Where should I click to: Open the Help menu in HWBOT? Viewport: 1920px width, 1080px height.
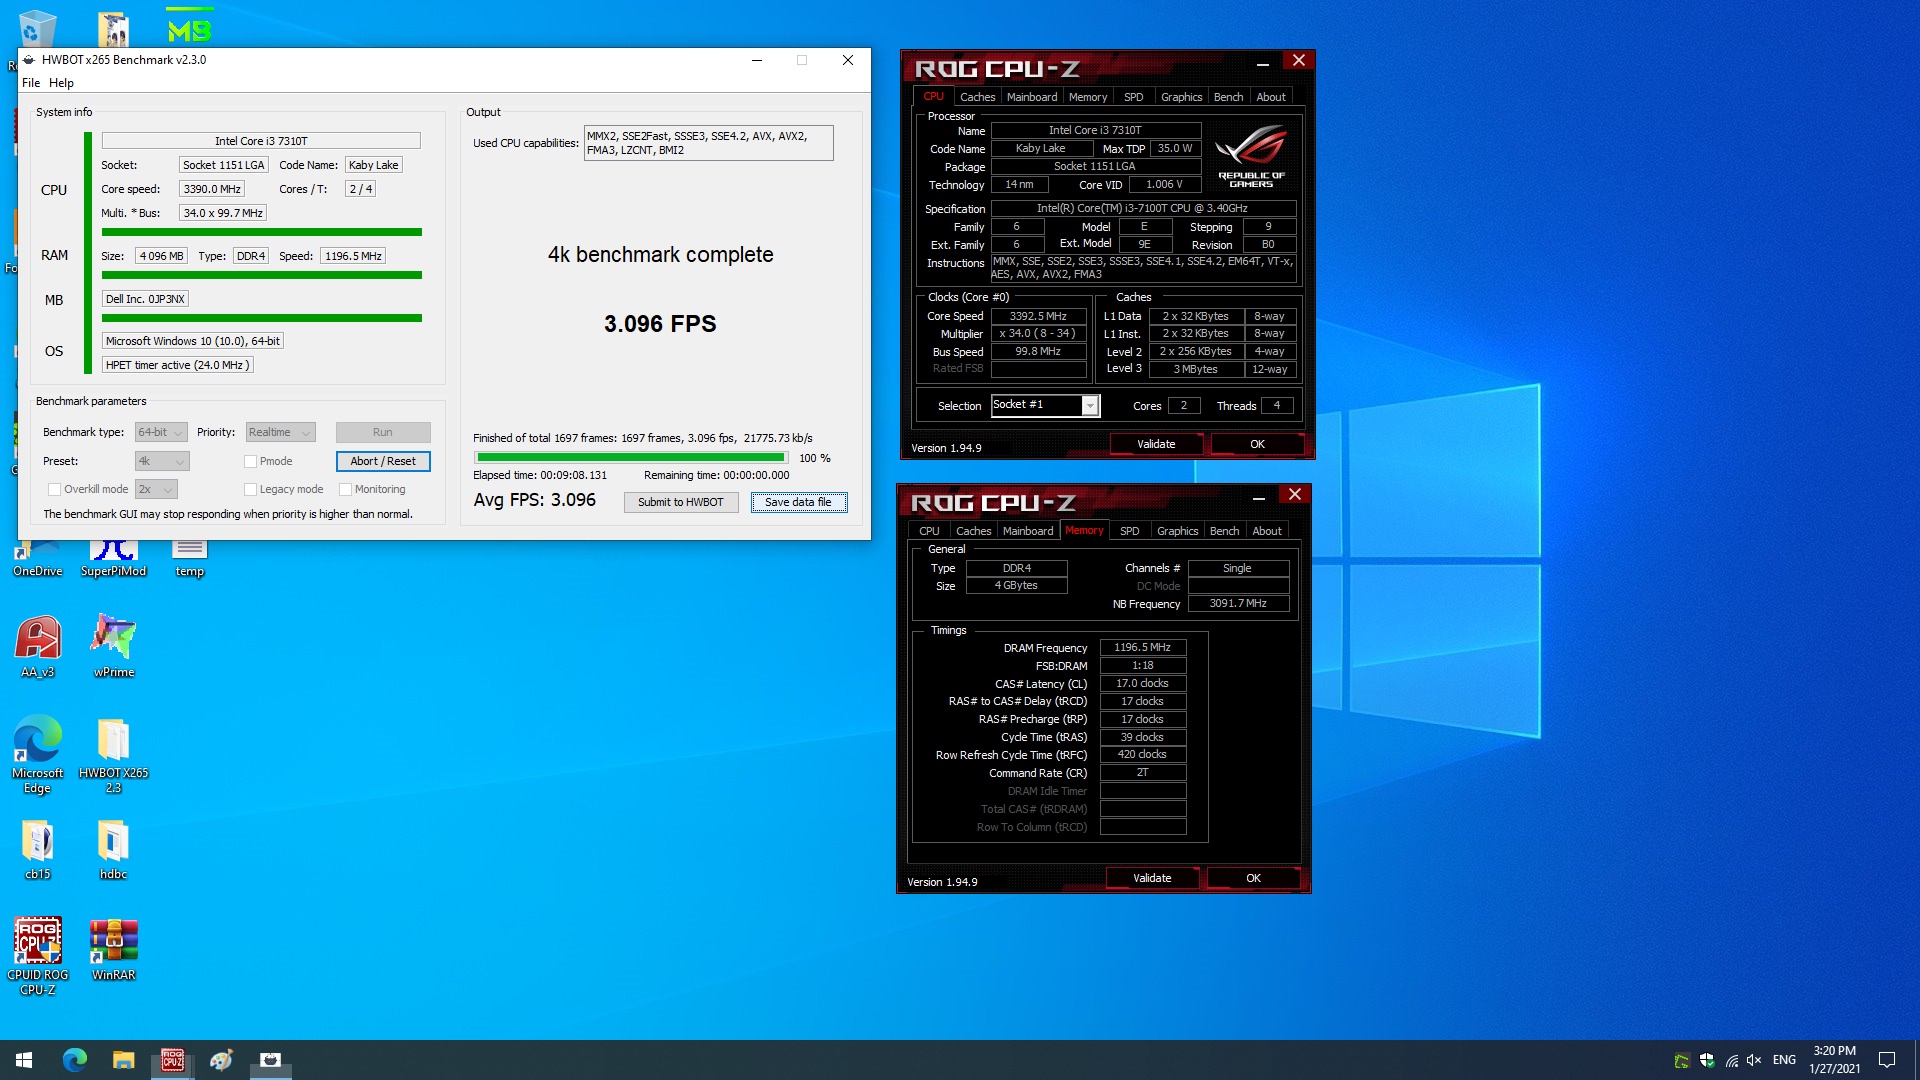click(61, 83)
